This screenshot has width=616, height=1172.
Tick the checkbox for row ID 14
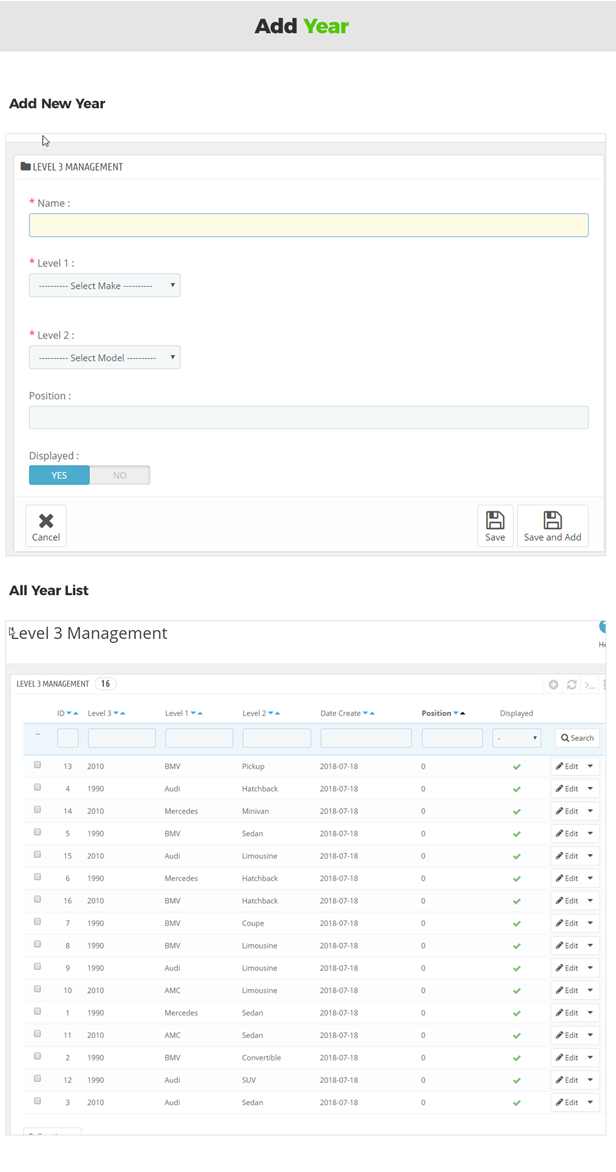coord(38,810)
